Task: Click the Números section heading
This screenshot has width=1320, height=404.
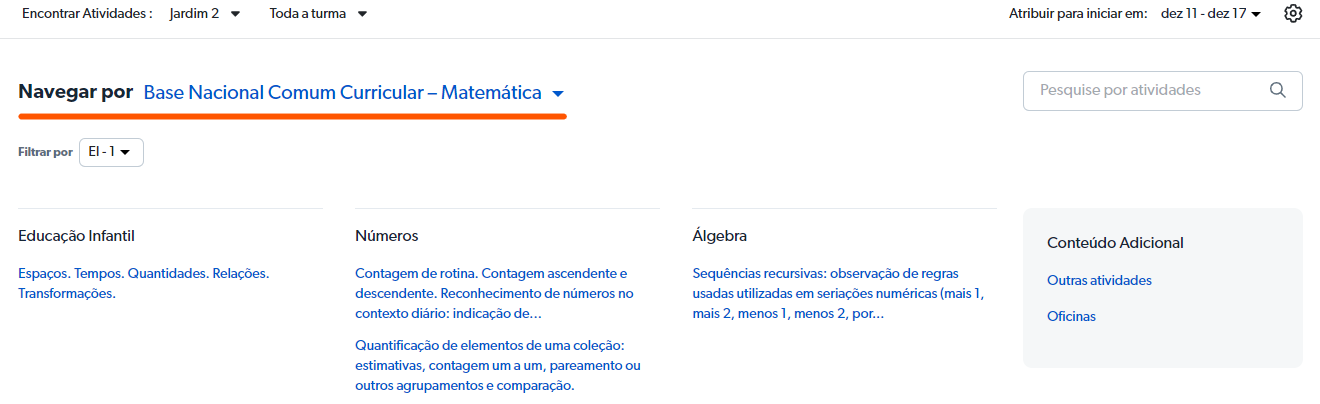Action: click(386, 236)
